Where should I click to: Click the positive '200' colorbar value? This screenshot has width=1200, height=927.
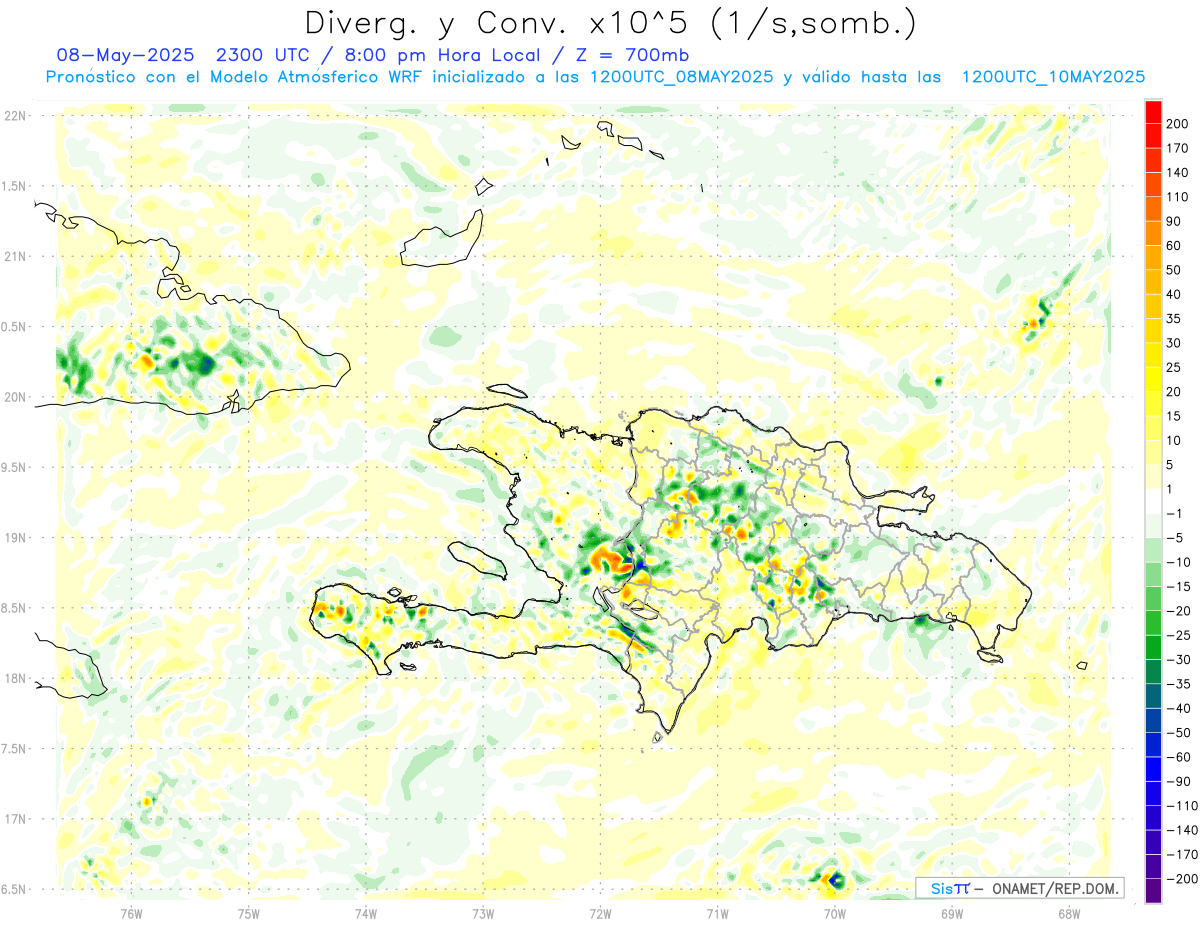tap(1177, 124)
